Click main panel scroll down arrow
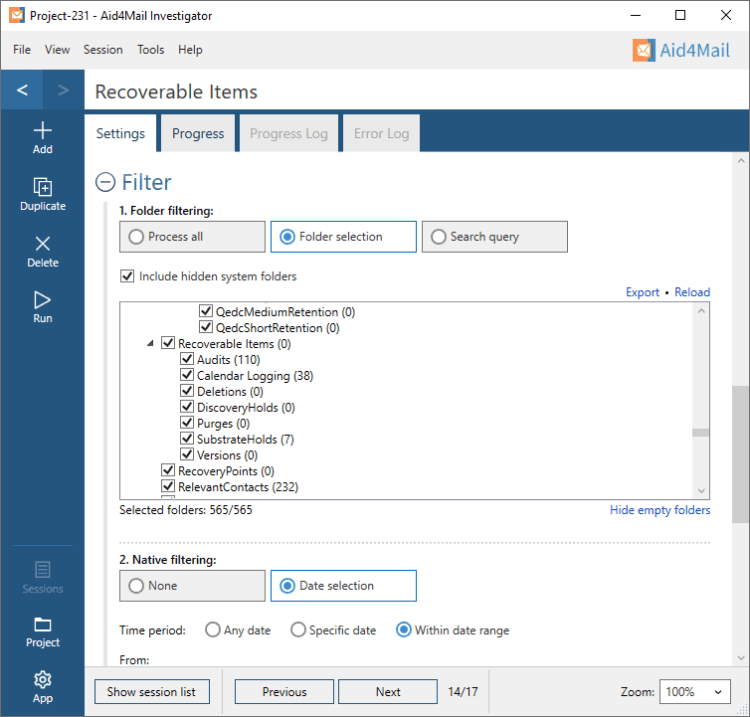 click(x=740, y=658)
